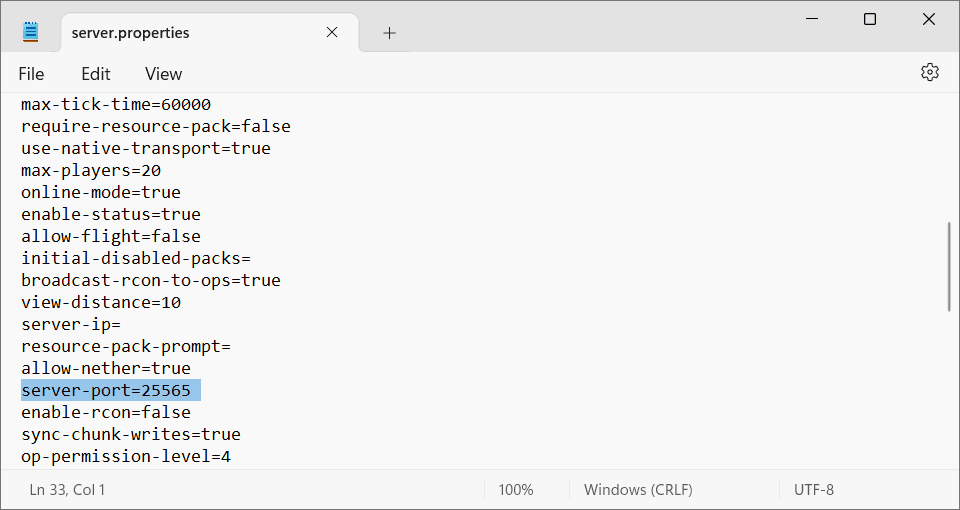Viewport: 960px width, 510px height.
Task: Open the View menu
Action: (x=163, y=74)
